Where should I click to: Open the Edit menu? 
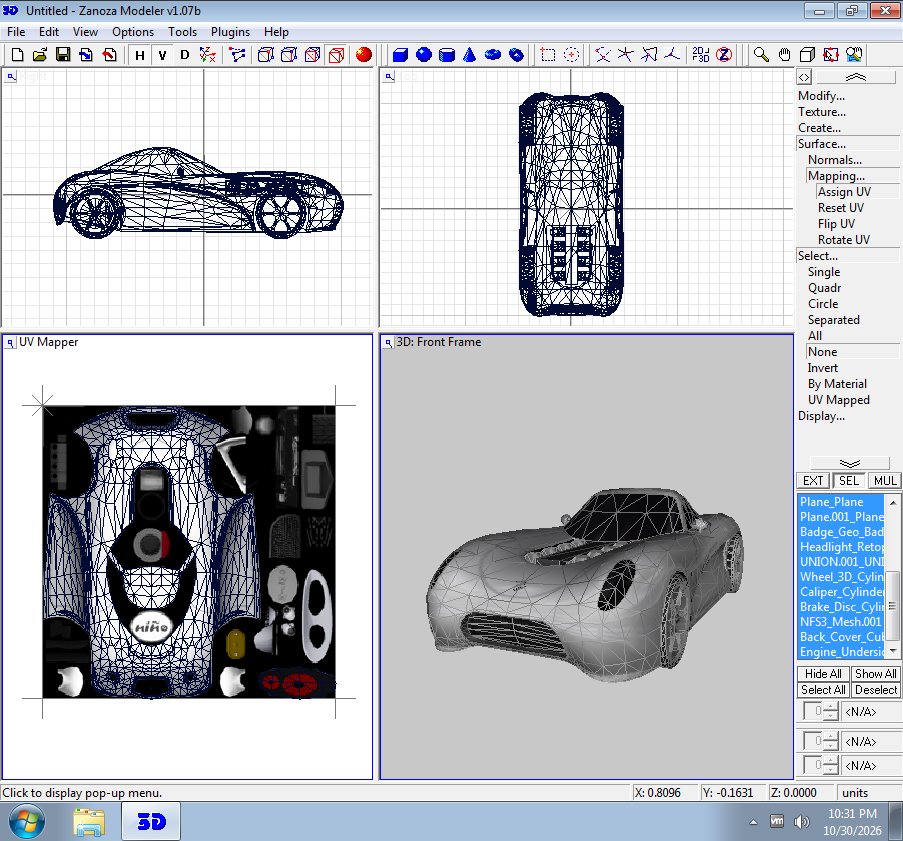click(49, 32)
